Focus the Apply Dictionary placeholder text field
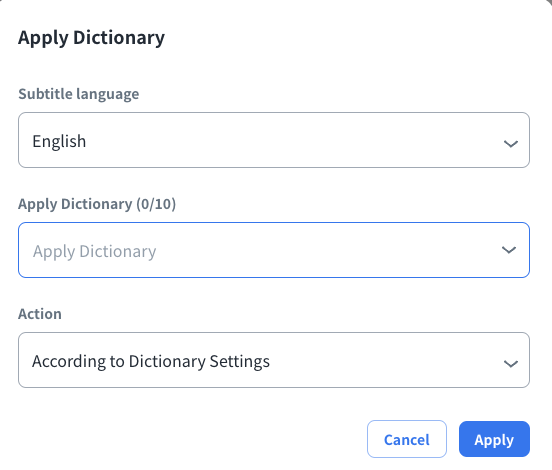The height and width of the screenshot is (470, 552). [x=94, y=252]
